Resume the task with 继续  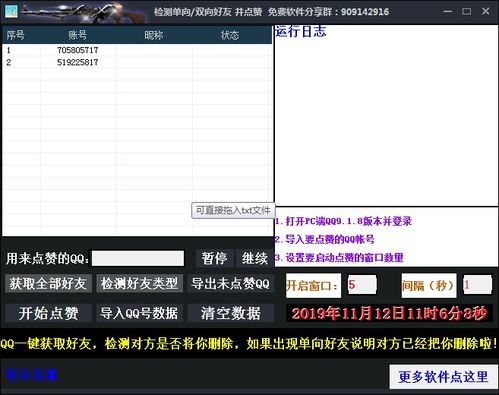255,258
